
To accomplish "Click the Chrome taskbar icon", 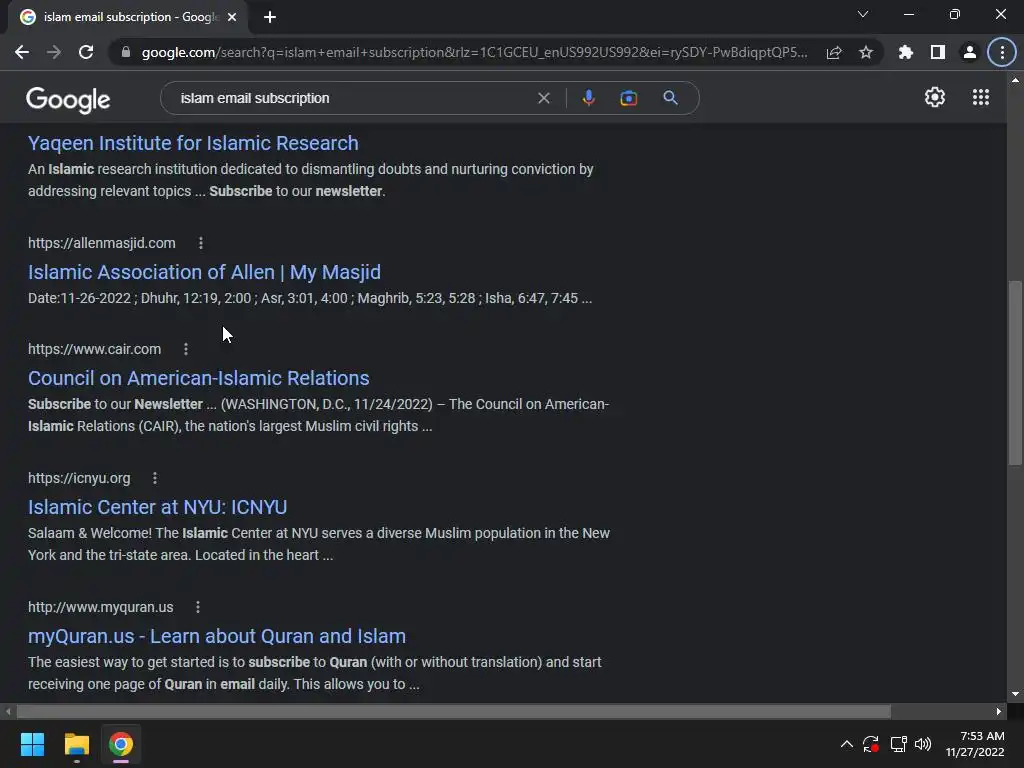I will [x=121, y=744].
